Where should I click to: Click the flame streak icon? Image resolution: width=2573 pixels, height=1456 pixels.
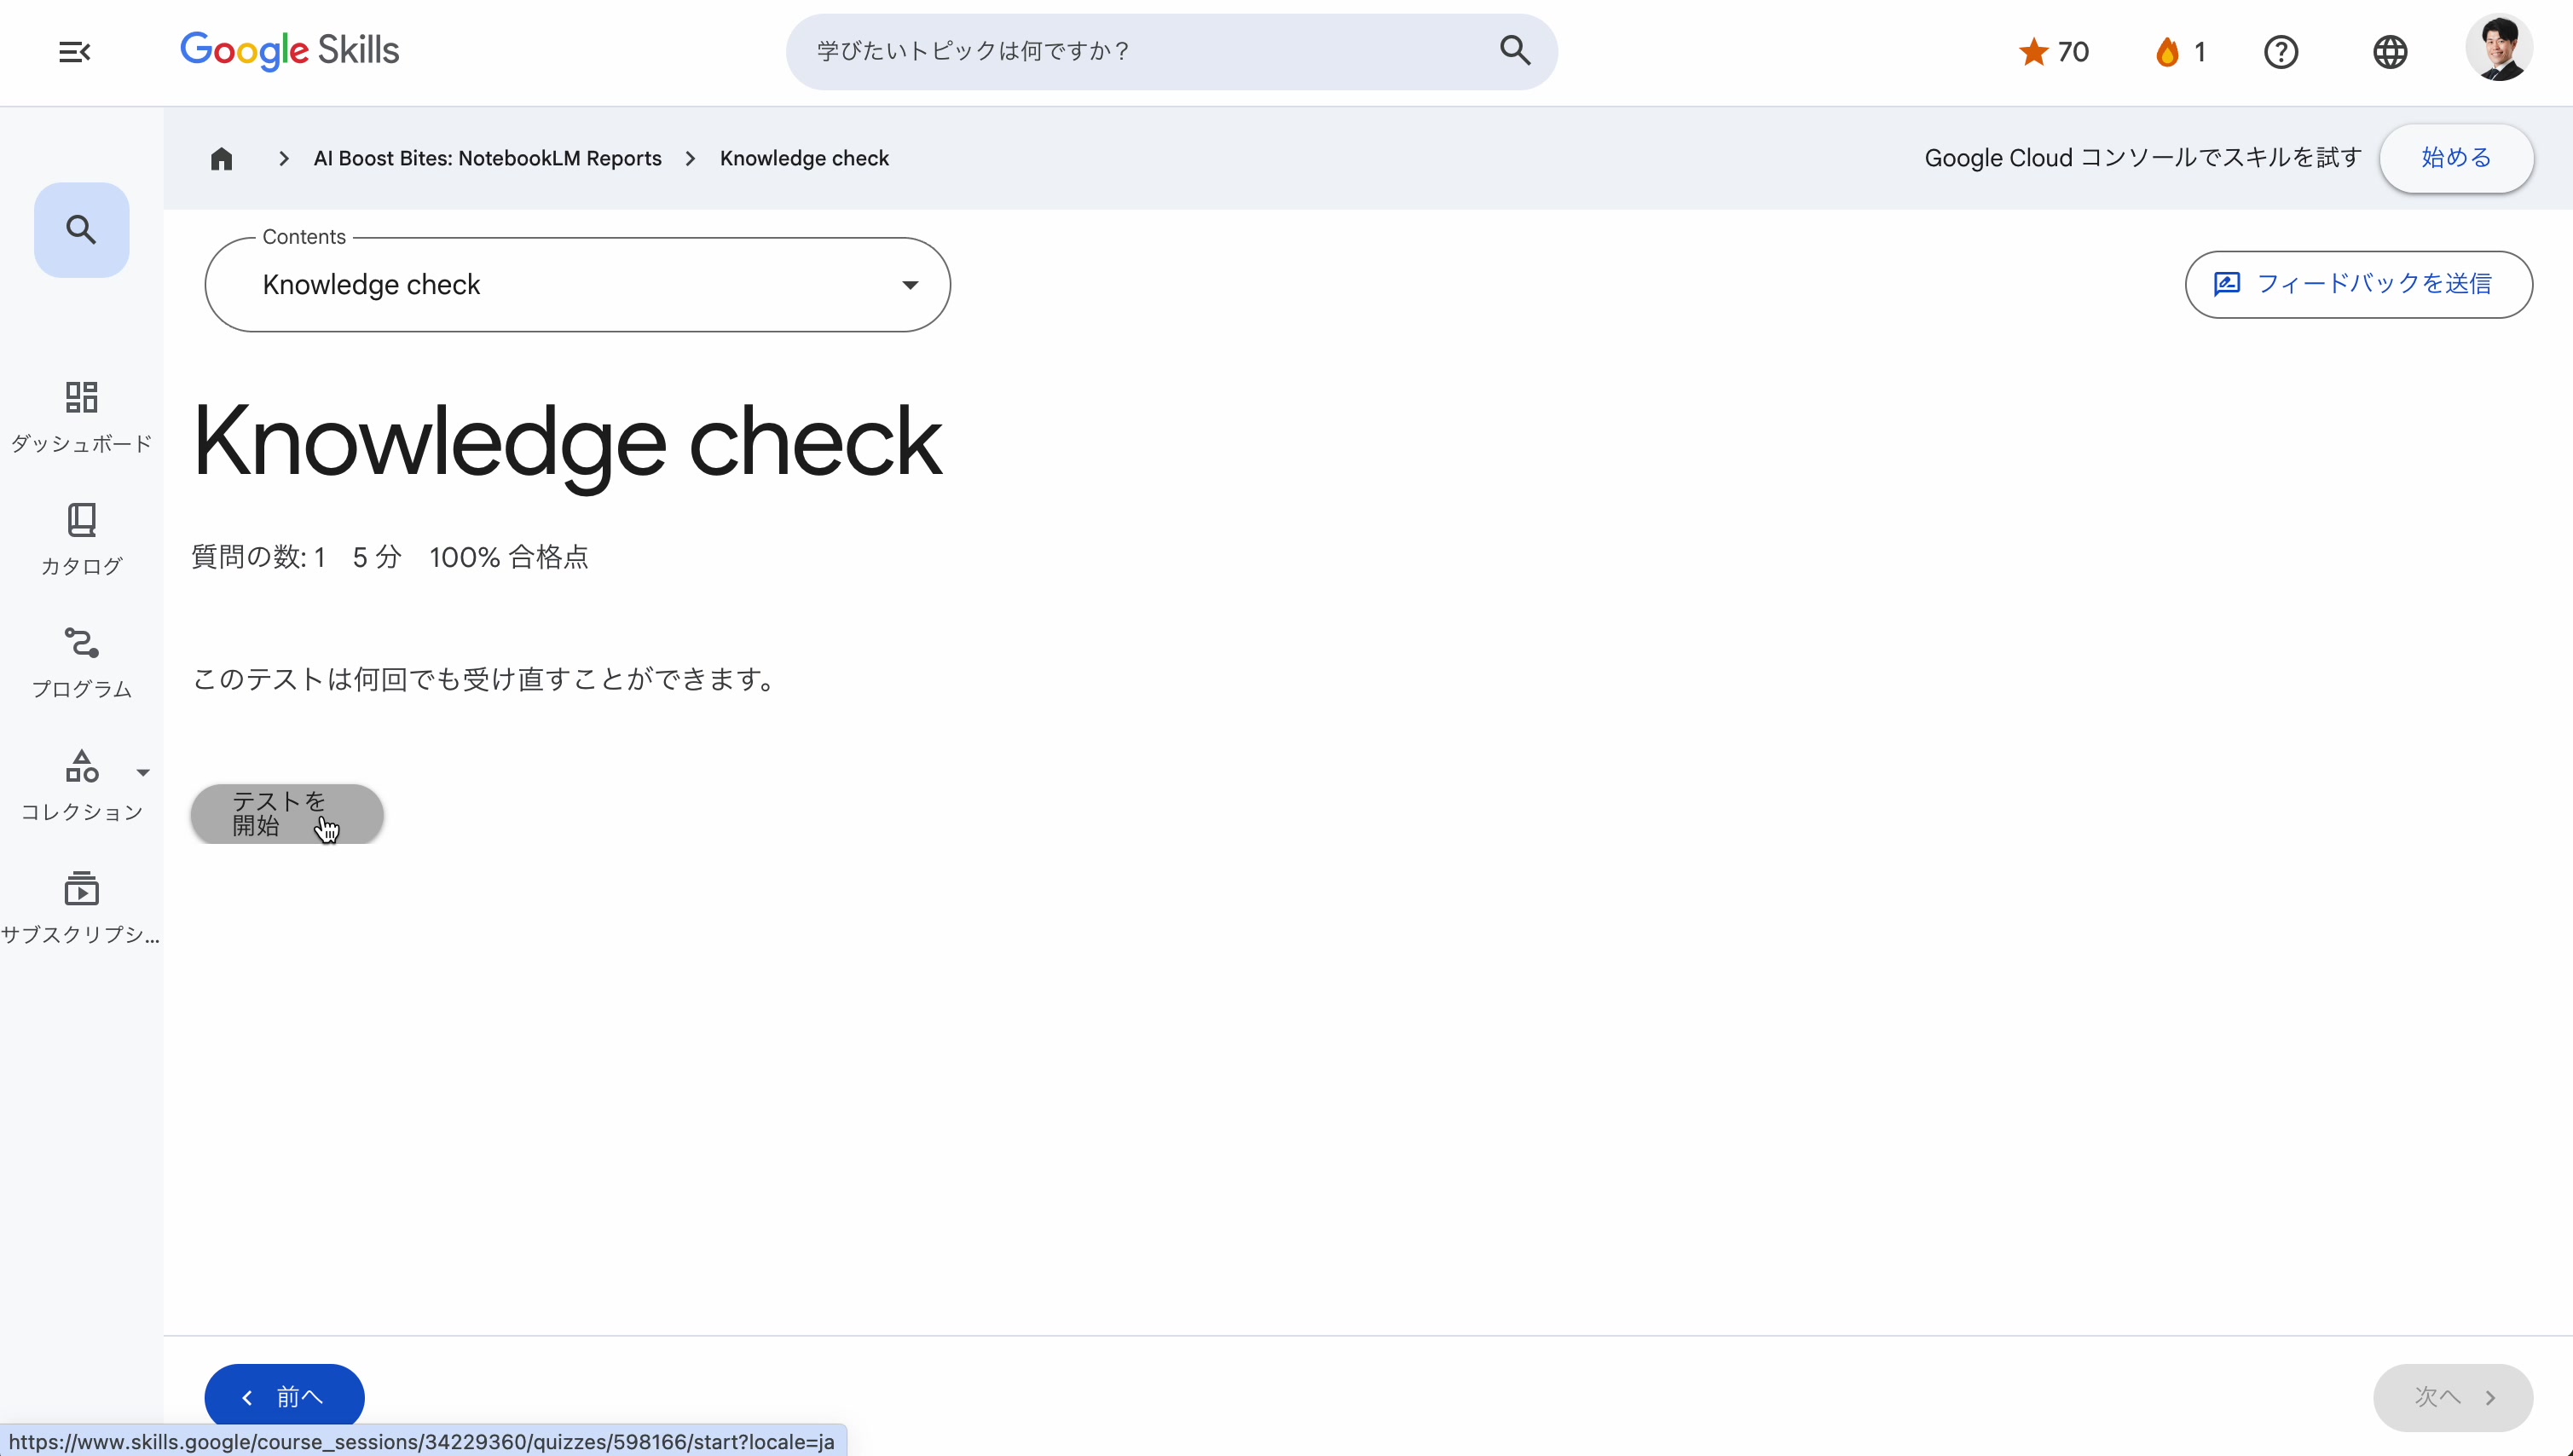click(2168, 52)
